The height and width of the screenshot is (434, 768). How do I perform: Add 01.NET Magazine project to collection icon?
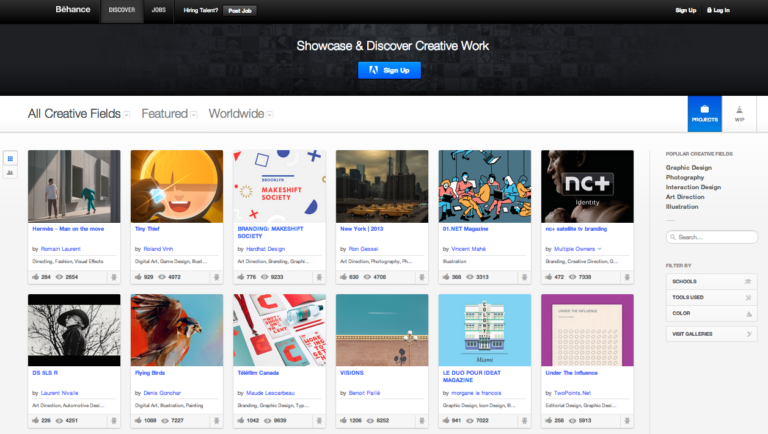point(525,277)
